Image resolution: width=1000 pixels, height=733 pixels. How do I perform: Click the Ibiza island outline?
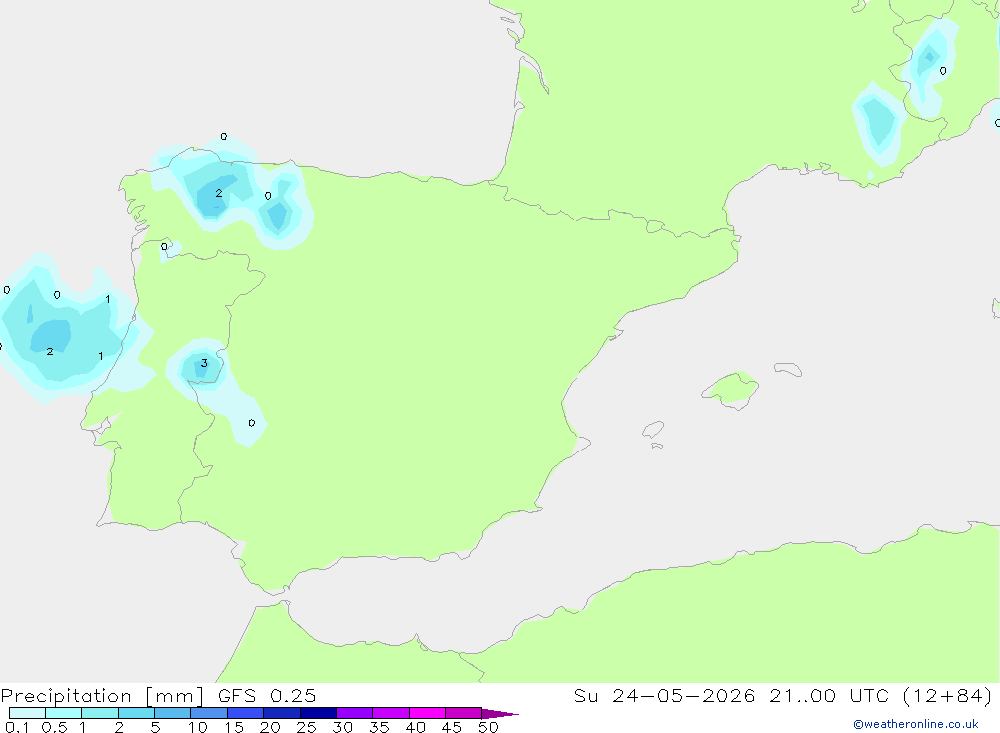tap(653, 429)
